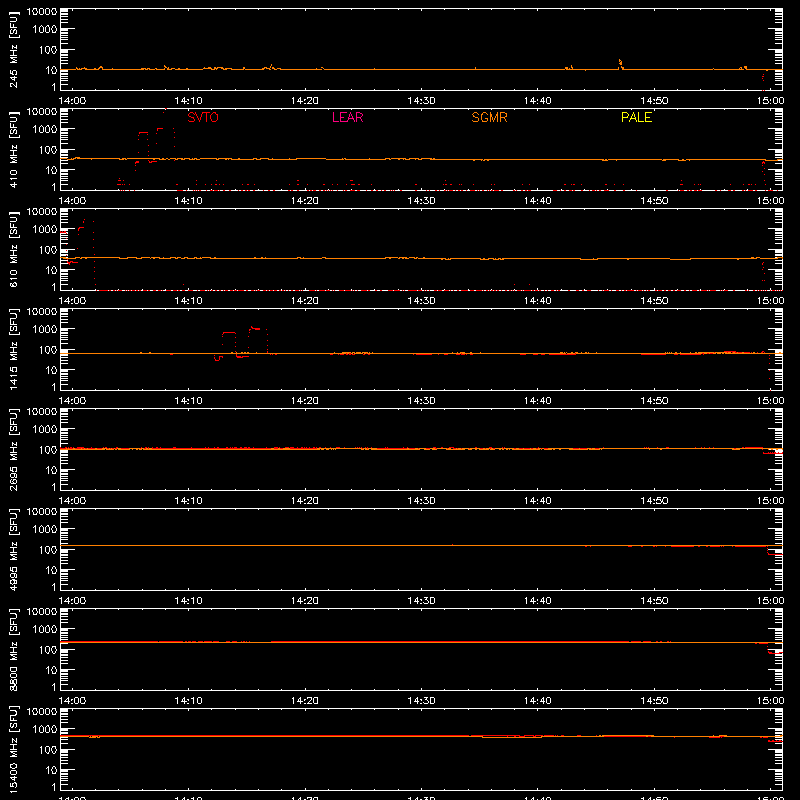Click the 14:30 tick label below 1415 MHz plot
The image size is (800, 800).
point(421,401)
